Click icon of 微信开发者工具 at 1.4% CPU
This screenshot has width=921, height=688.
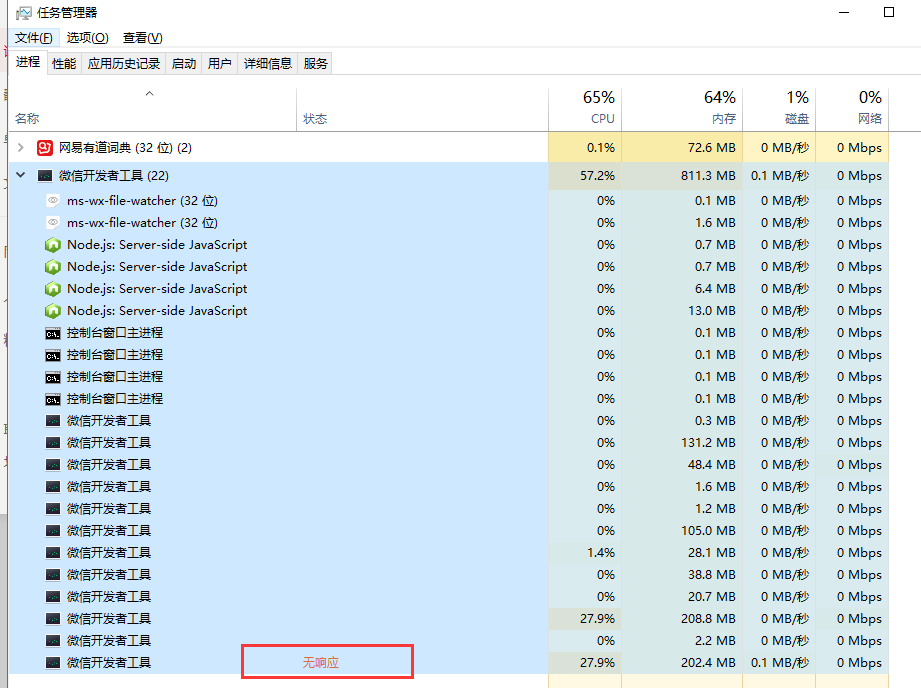click(x=53, y=553)
